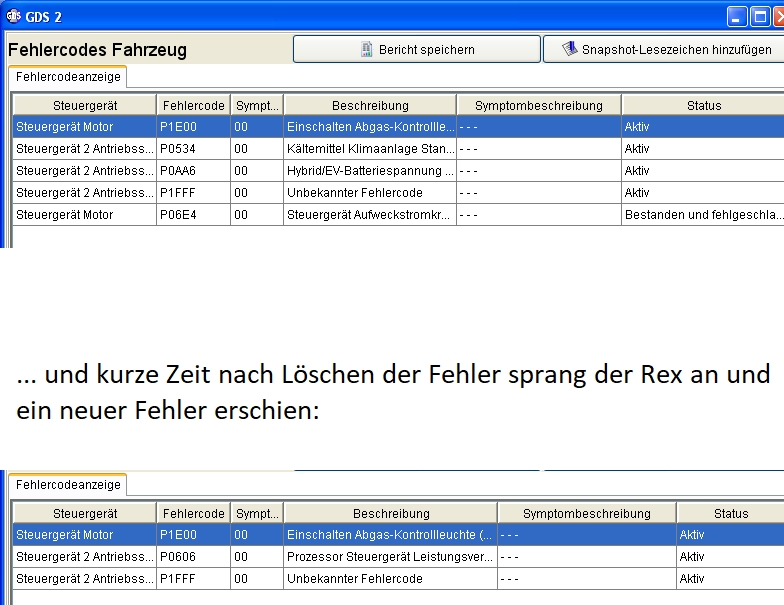Open the lower Fehlercodeanzeige tab
Viewport: 784px width, 605px height.
(68, 485)
